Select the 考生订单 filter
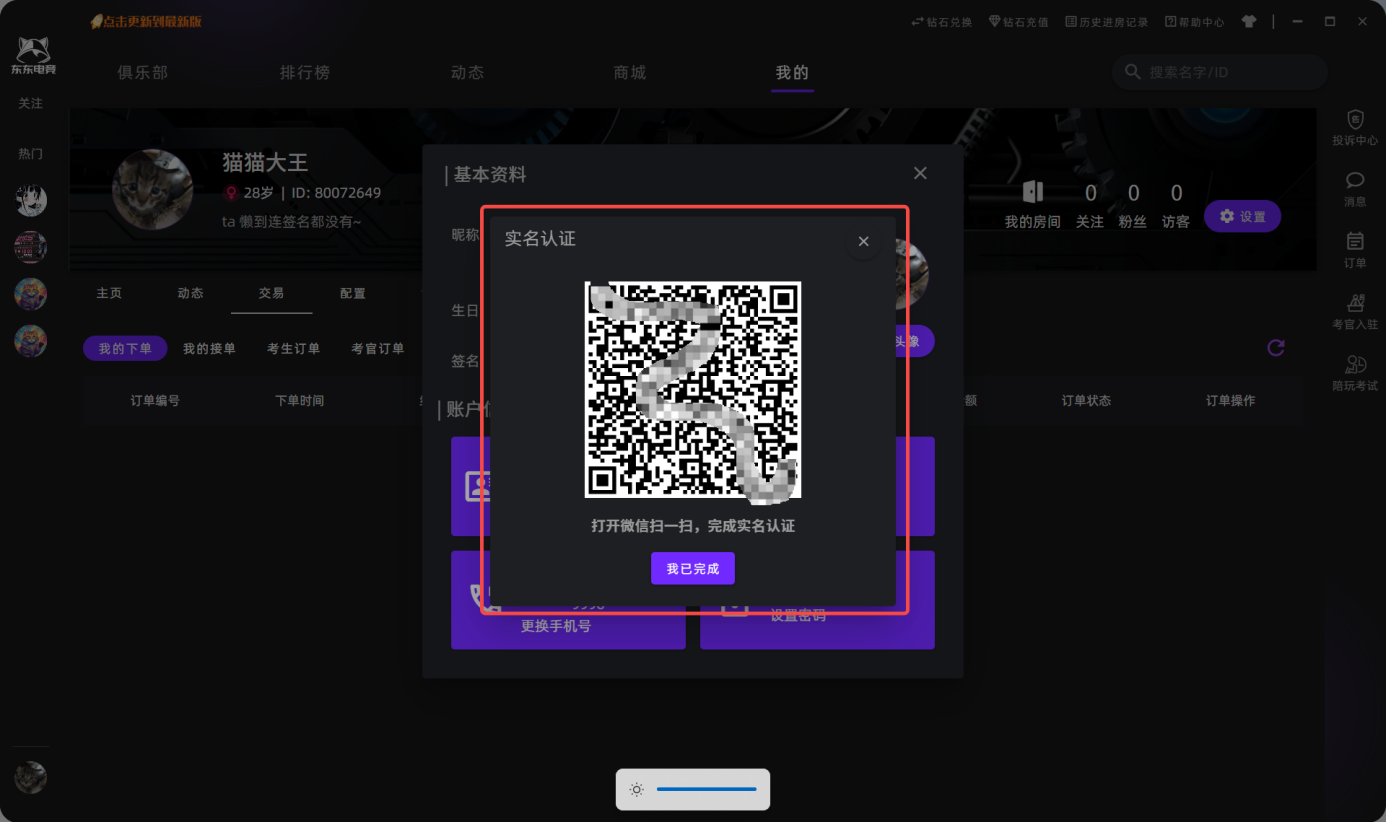 tap(293, 348)
